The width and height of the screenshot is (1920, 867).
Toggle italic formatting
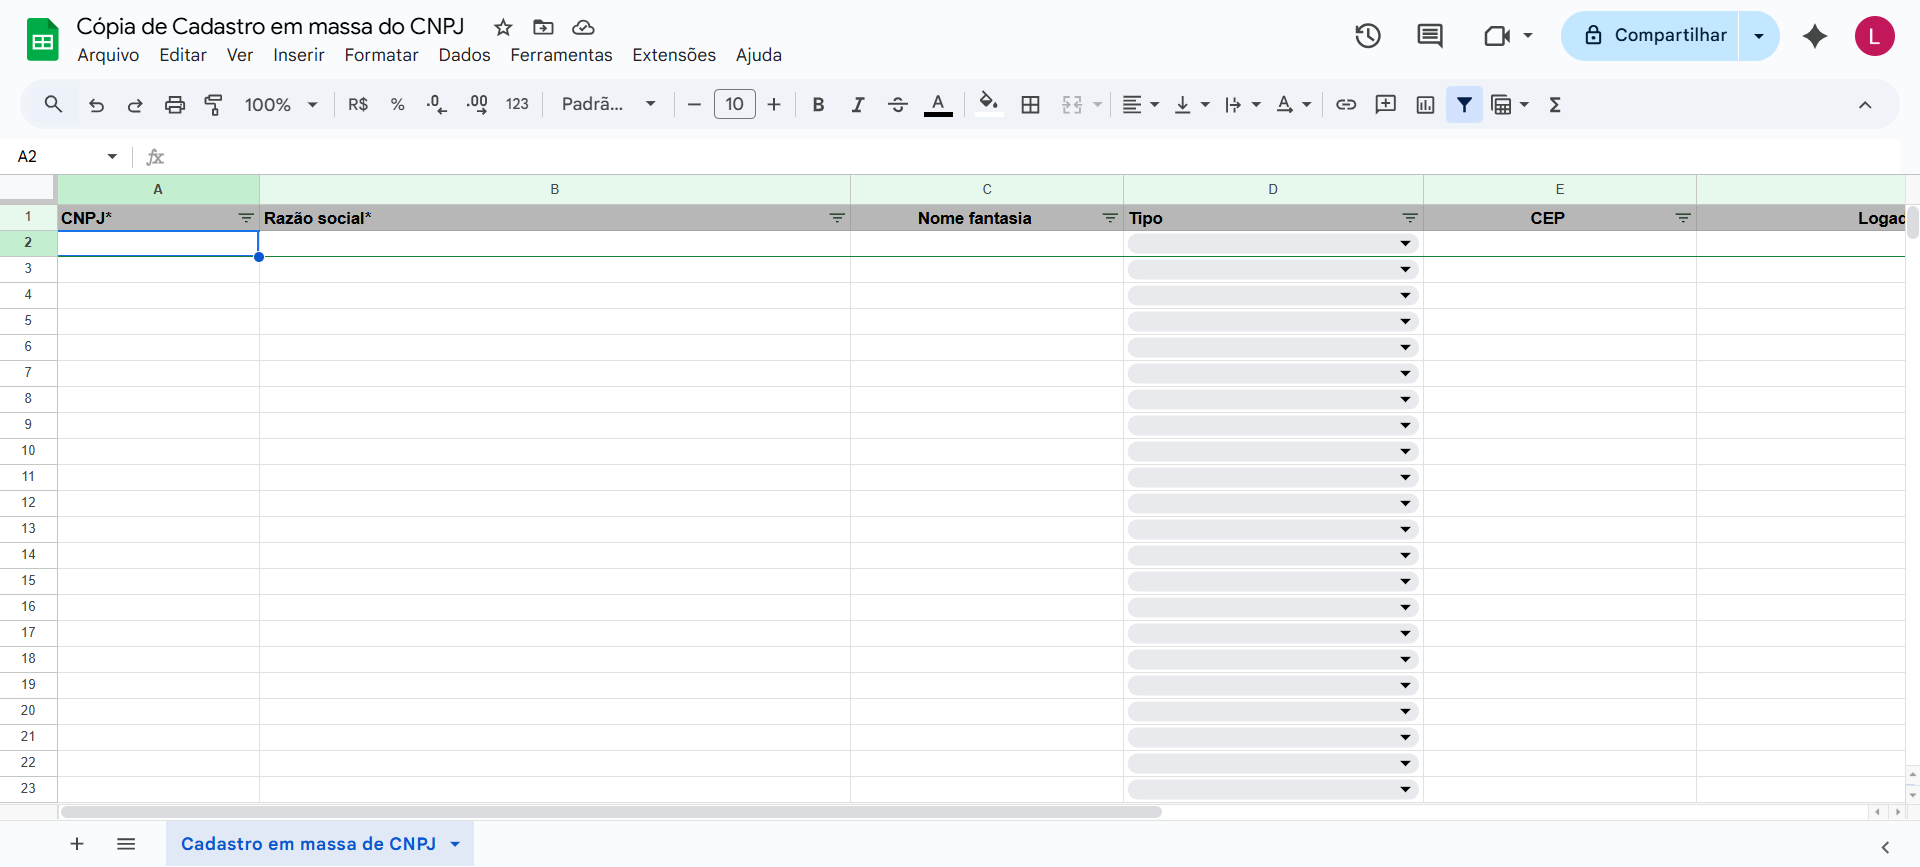pyautogui.click(x=857, y=105)
